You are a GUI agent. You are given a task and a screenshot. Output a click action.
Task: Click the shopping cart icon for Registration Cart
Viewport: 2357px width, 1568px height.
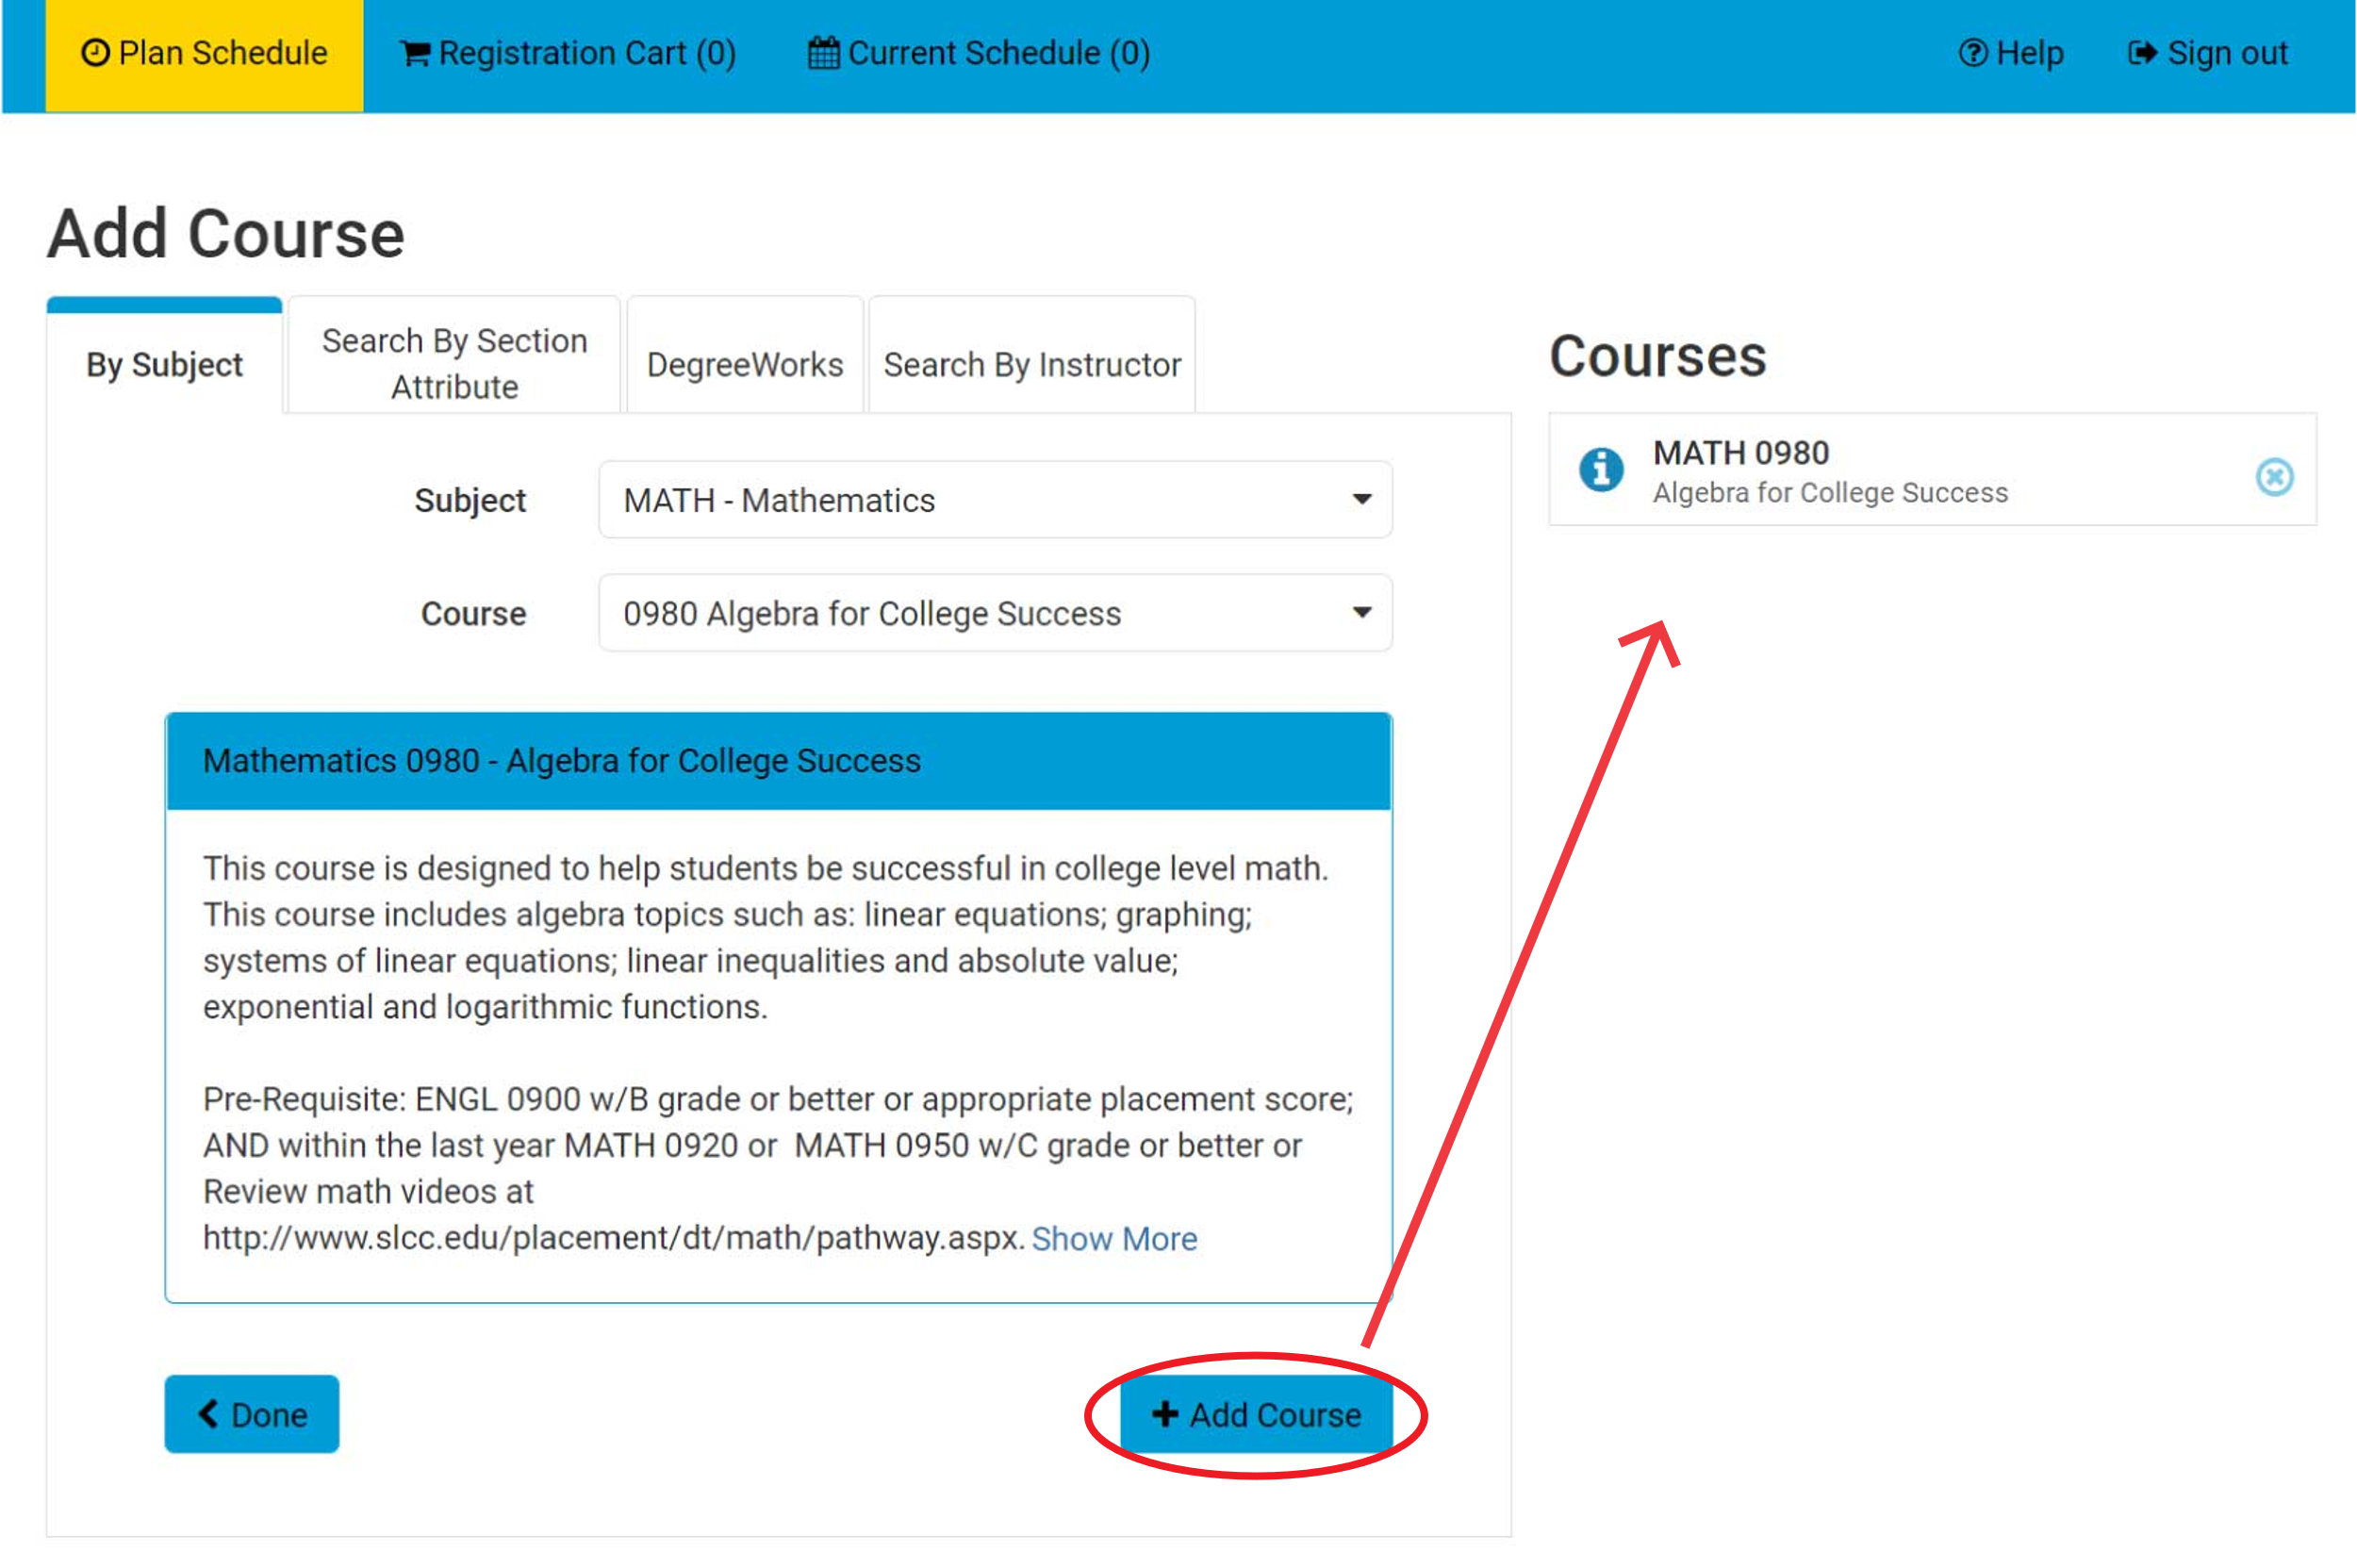[414, 53]
